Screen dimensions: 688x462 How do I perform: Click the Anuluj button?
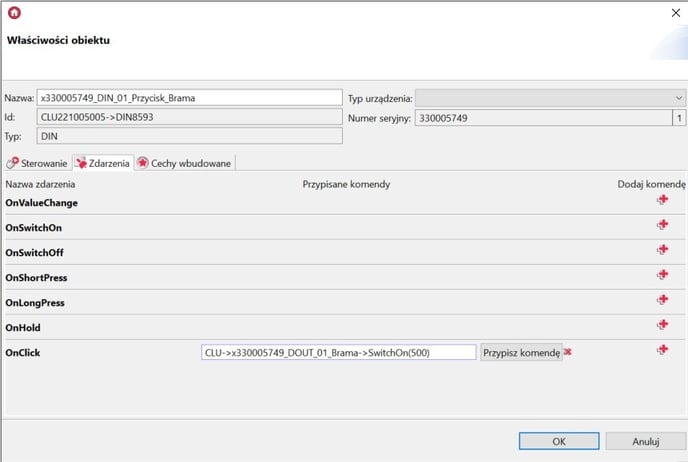(x=646, y=441)
